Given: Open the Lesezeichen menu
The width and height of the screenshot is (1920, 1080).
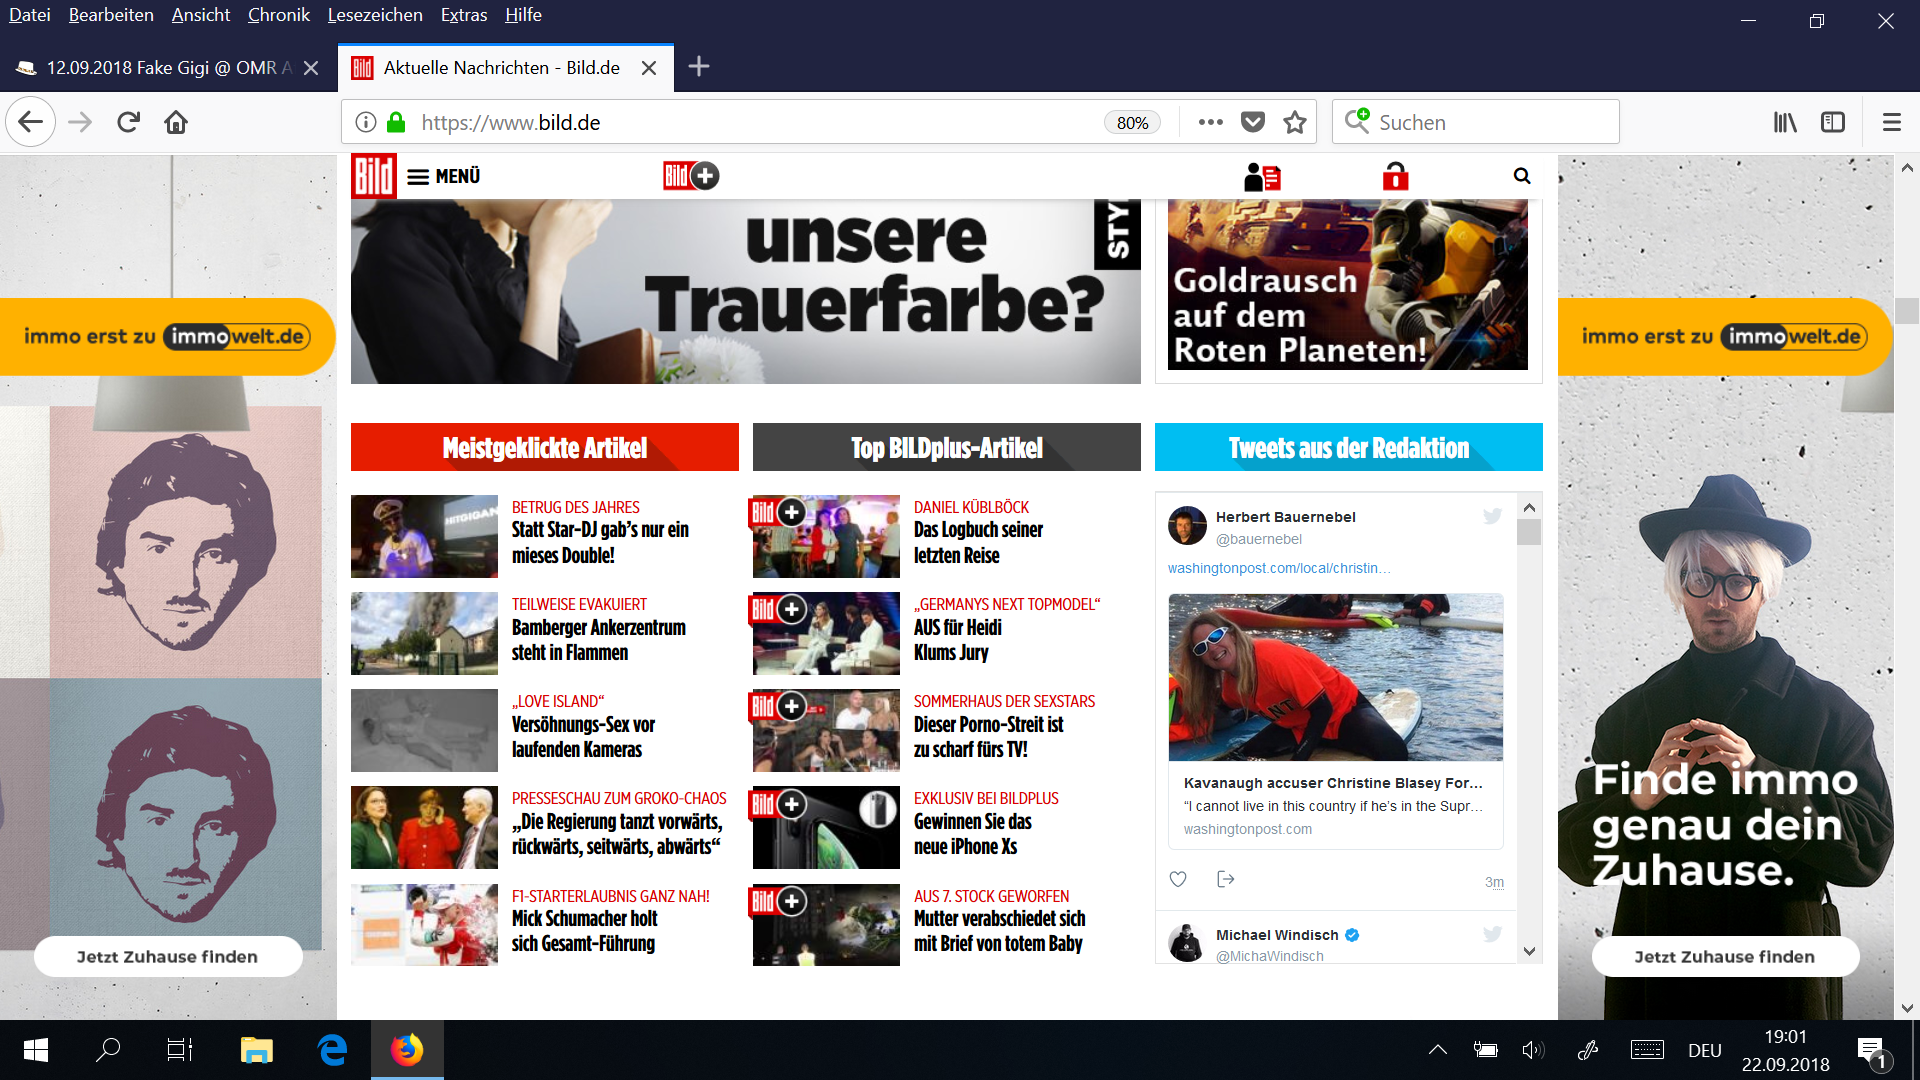Looking at the screenshot, I should [375, 15].
